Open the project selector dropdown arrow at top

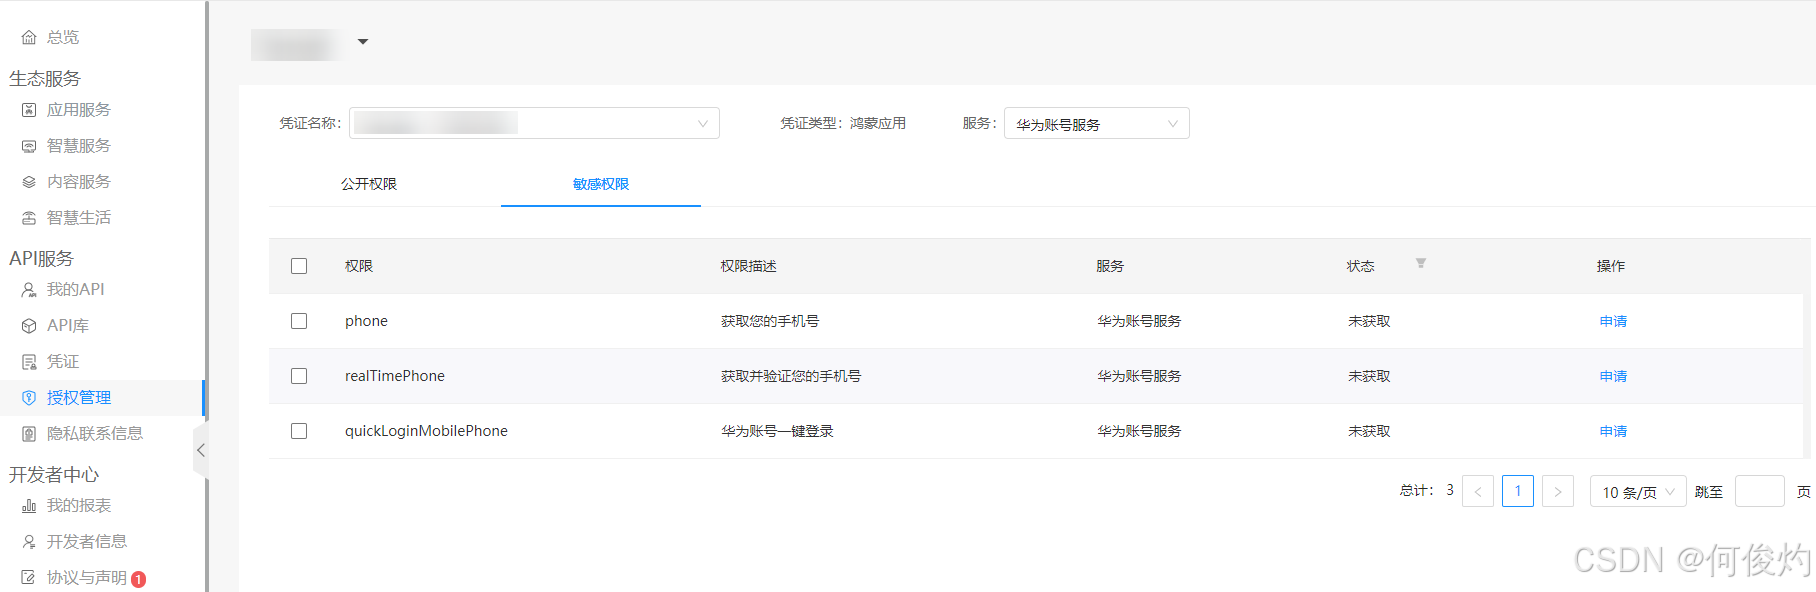click(363, 42)
